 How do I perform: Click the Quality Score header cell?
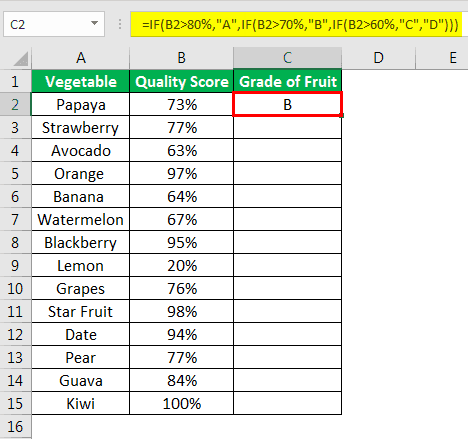tap(181, 81)
